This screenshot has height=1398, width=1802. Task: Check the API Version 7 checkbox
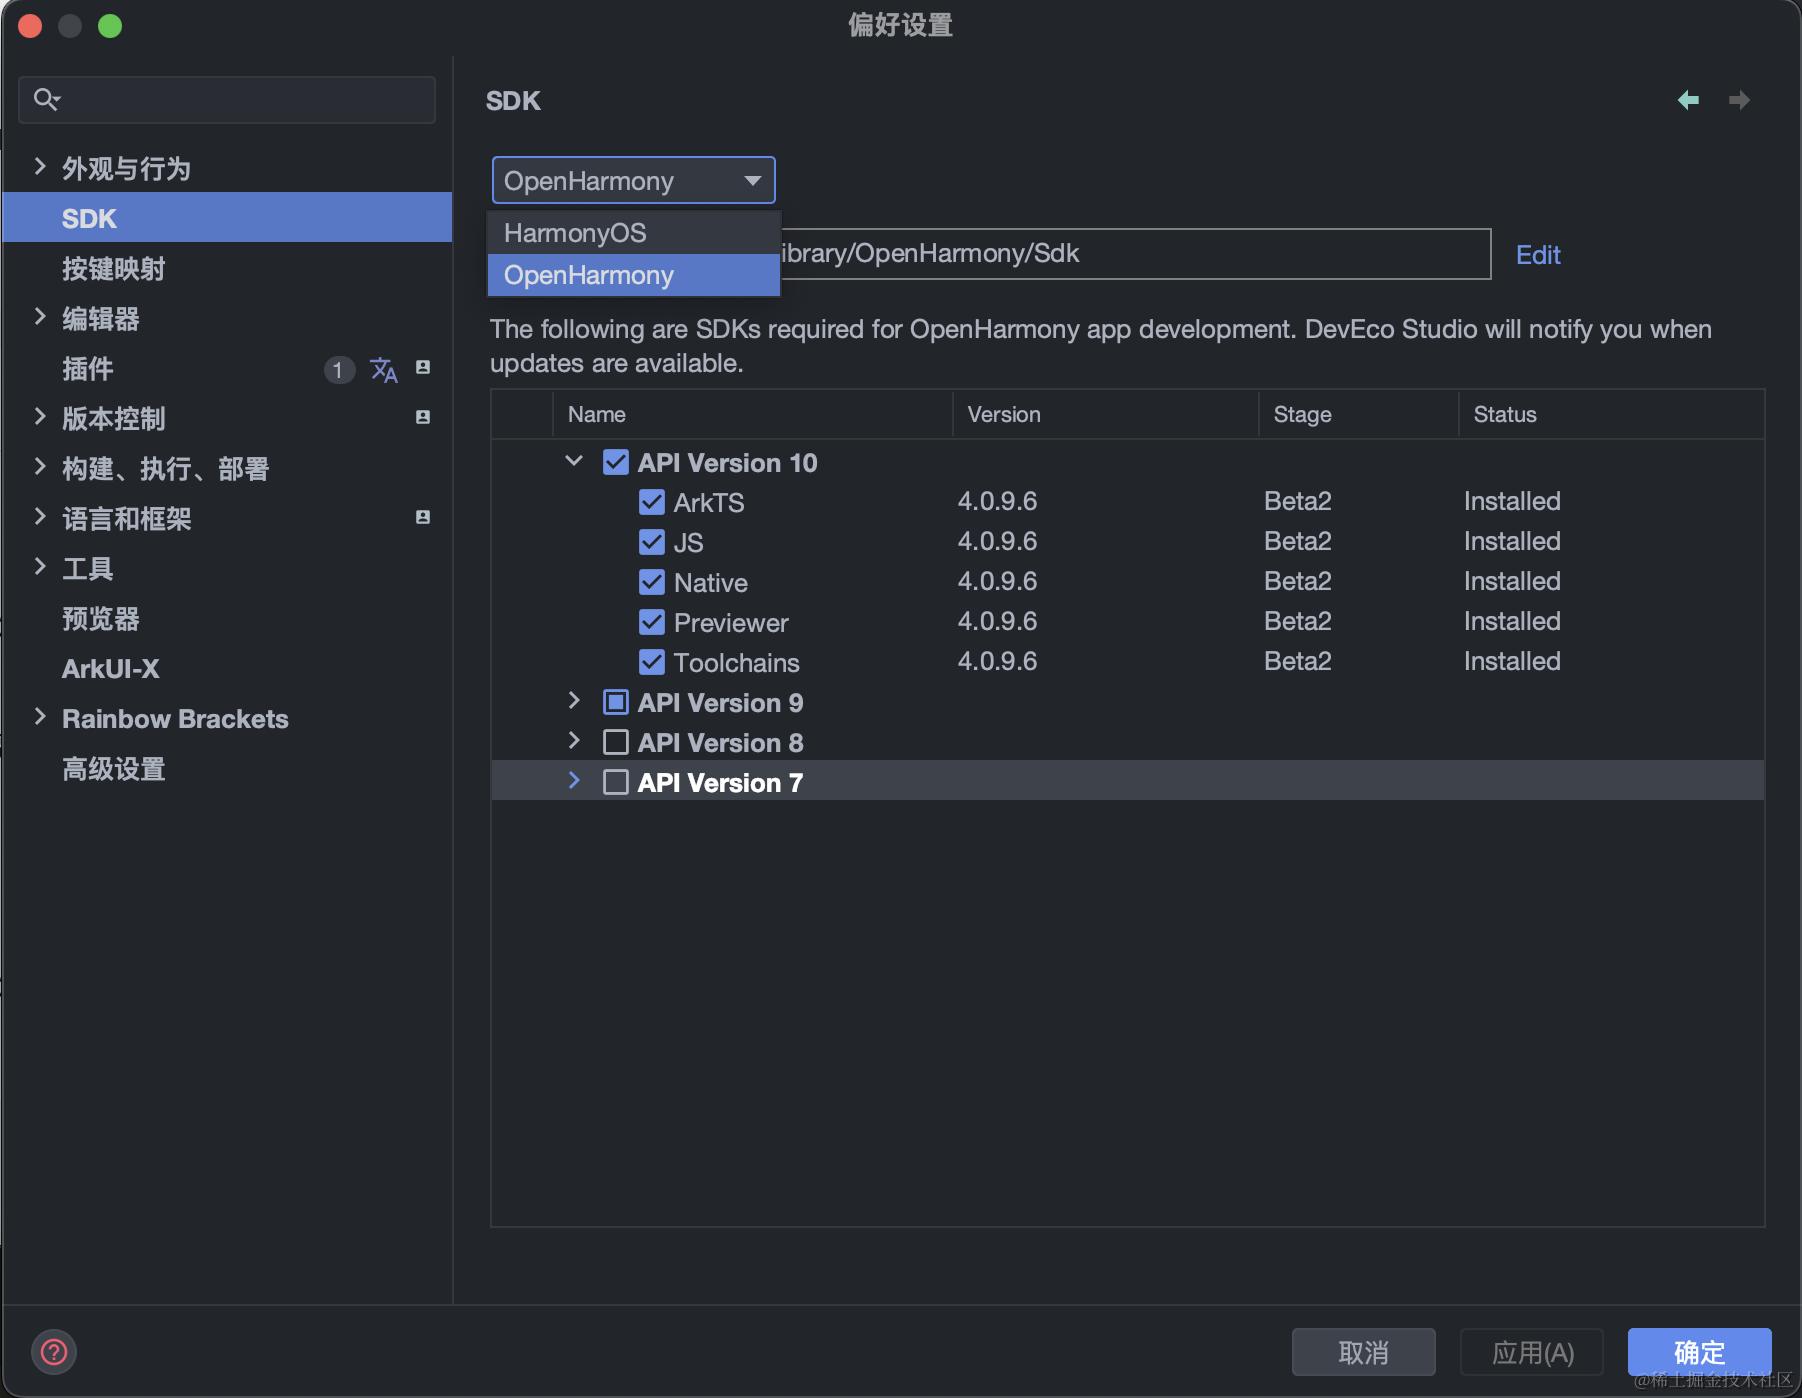pos(616,782)
